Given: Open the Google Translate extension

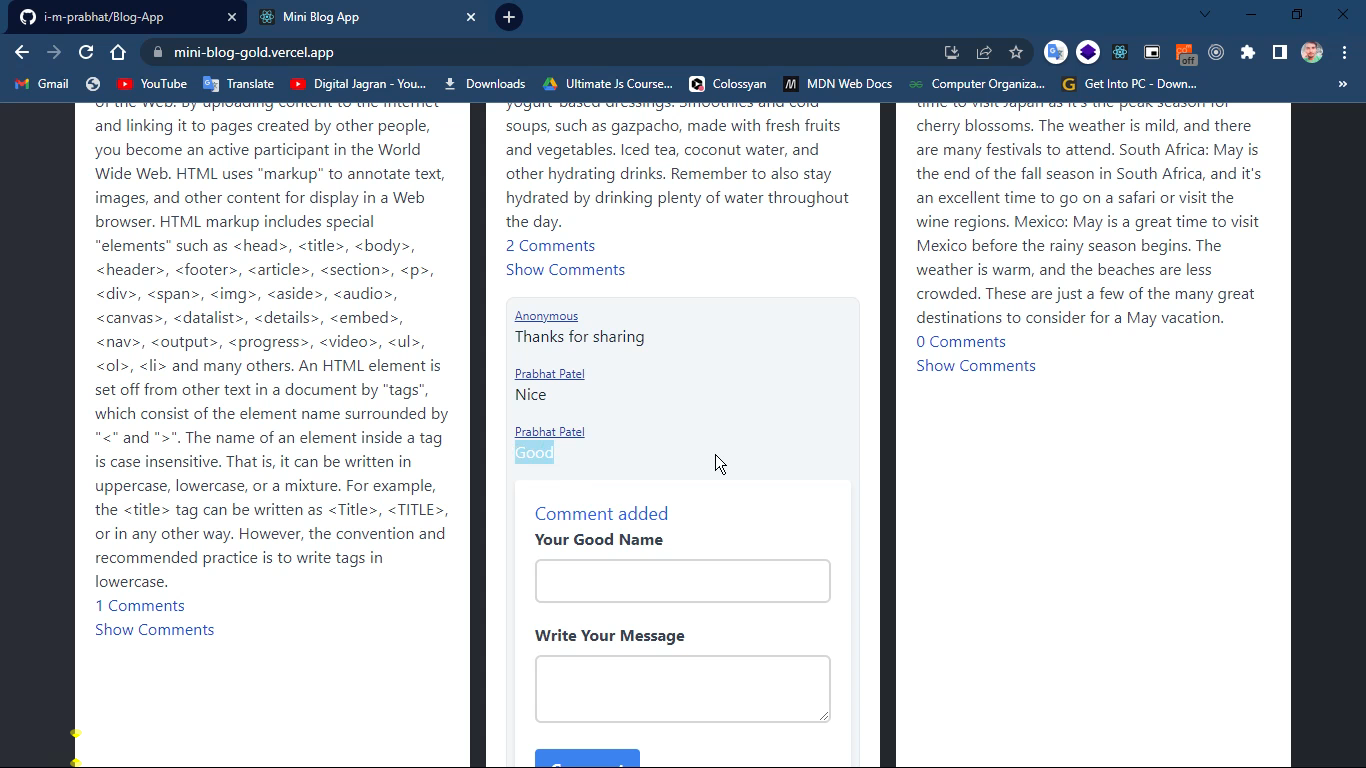Looking at the screenshot, I should pyautogui.click(x=1055, y=51).
